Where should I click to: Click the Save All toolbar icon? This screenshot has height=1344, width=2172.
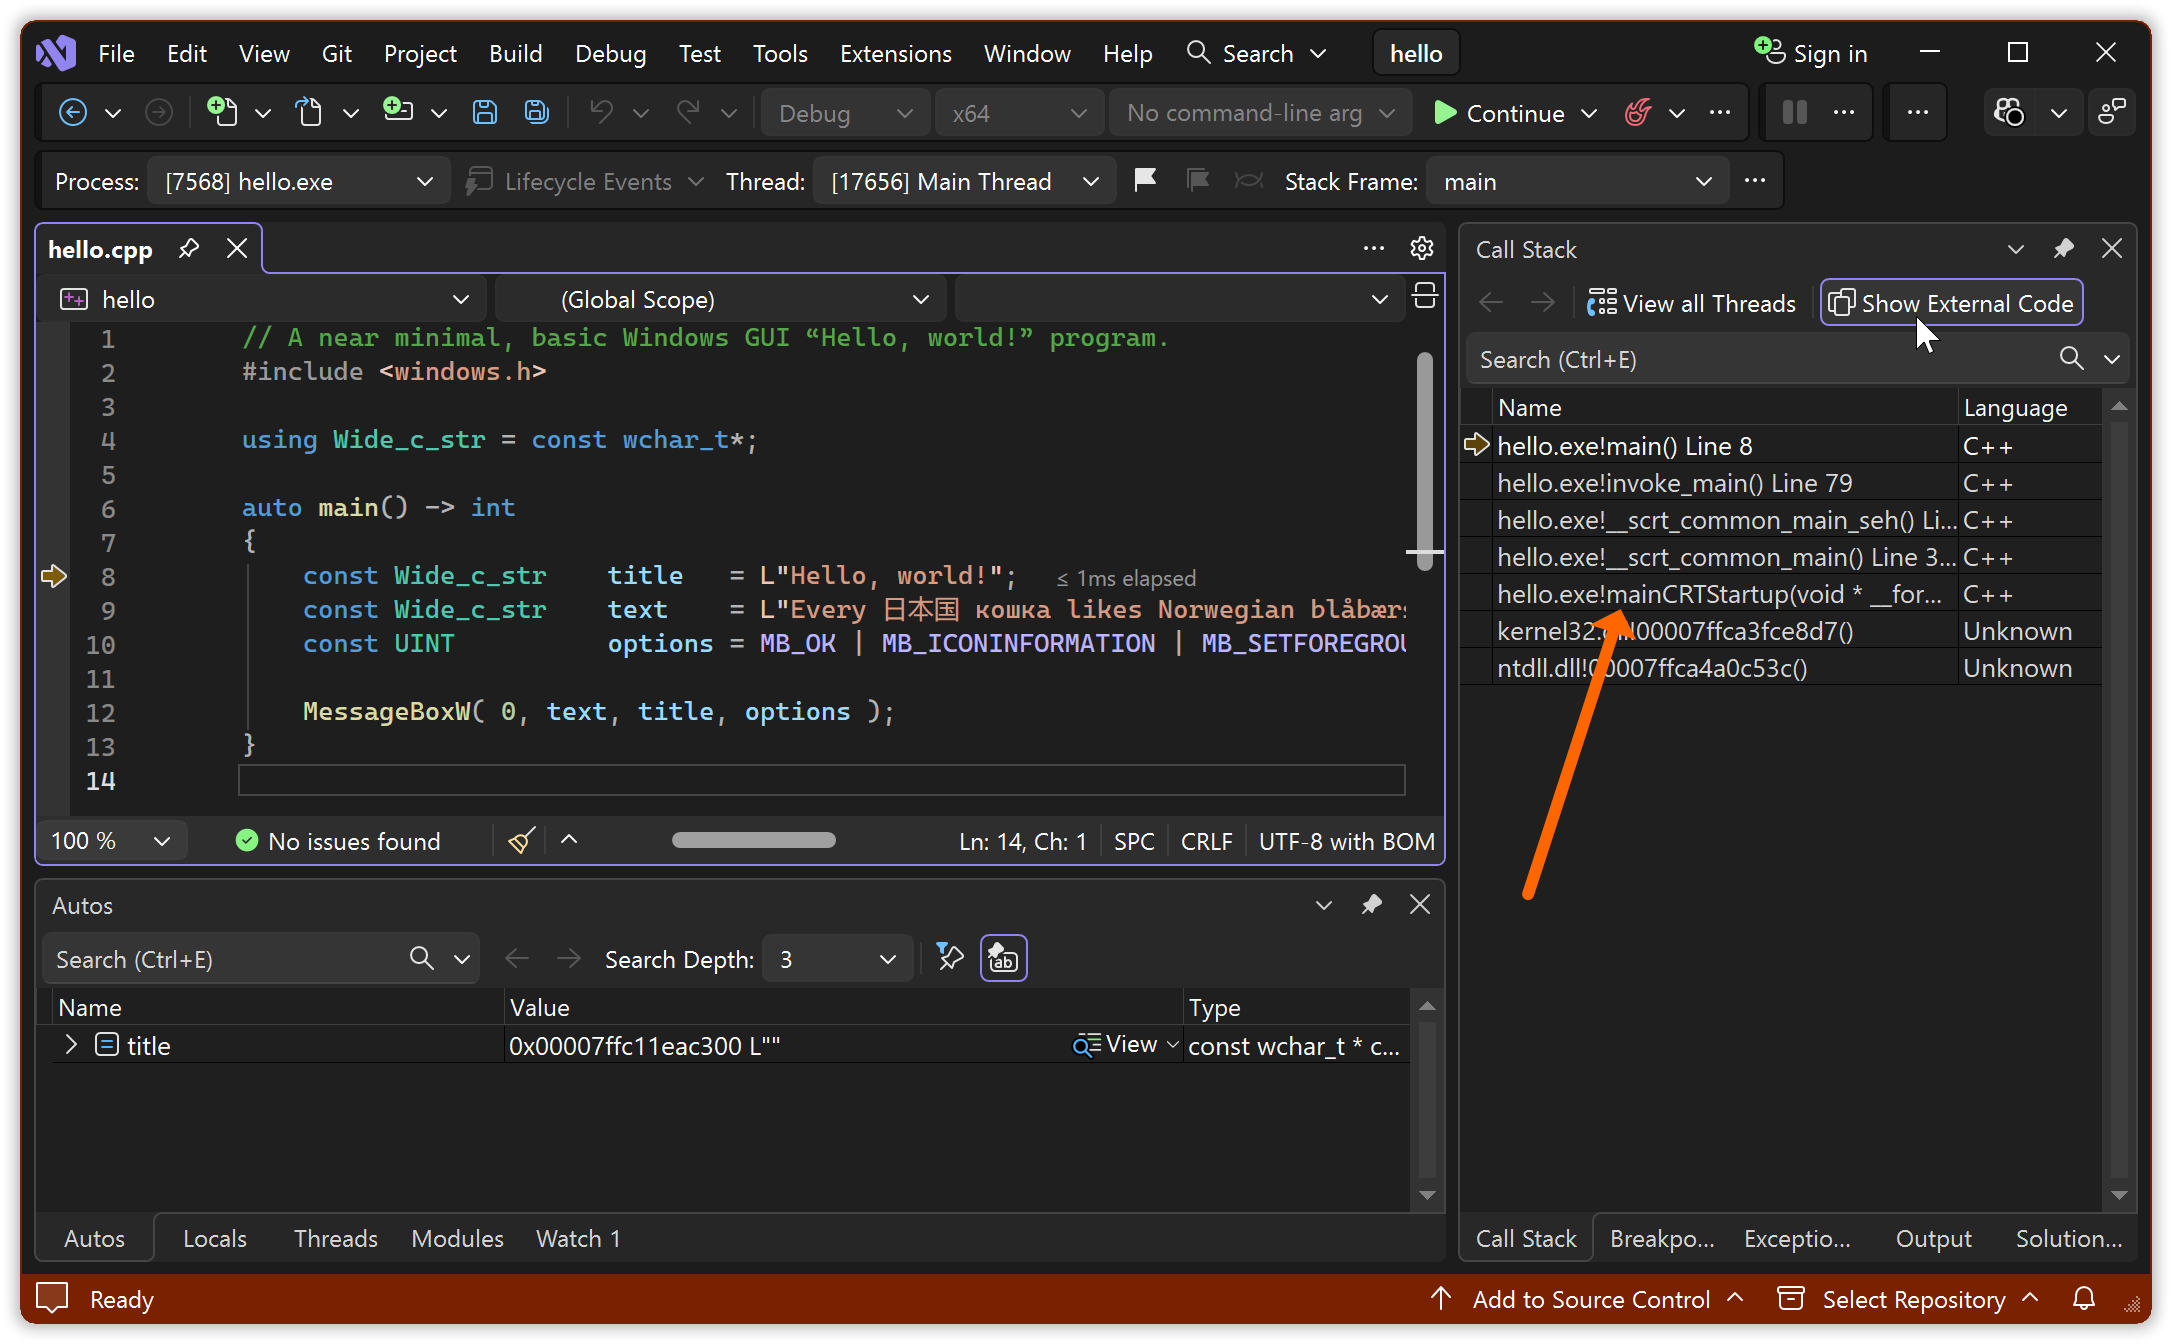(537, 113)
